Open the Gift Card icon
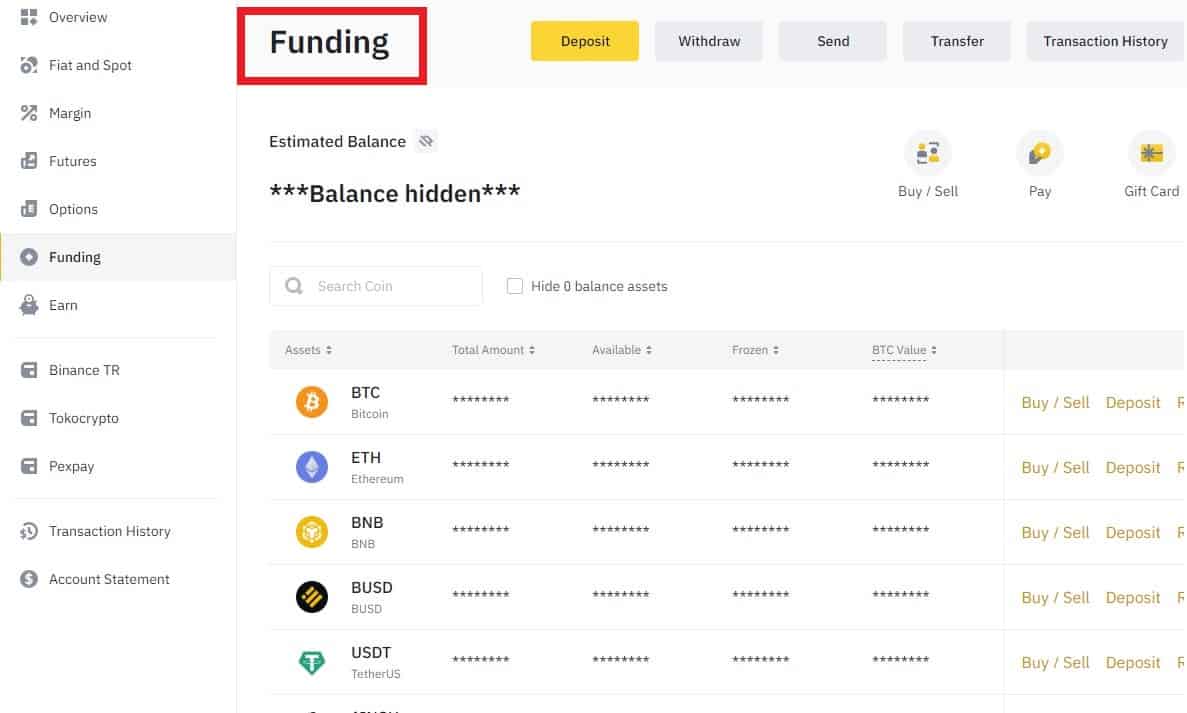This screenshot has width=1187, height=713. 1151,153
